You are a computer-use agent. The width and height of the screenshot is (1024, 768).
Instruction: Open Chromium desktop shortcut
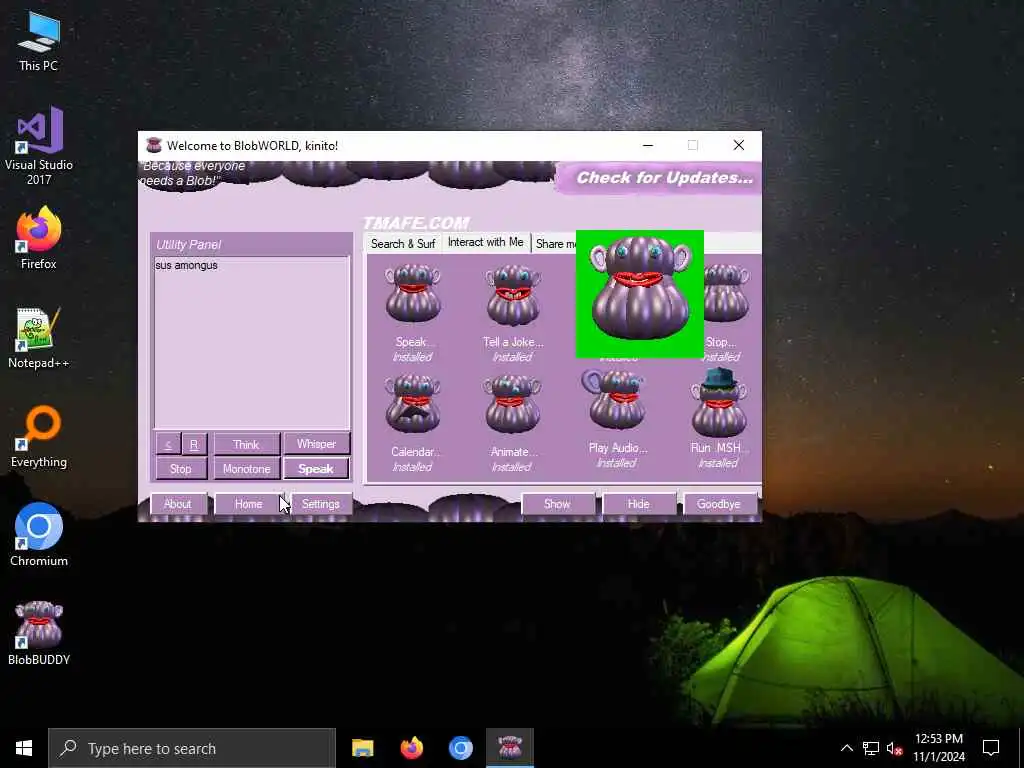pos(39,534)
